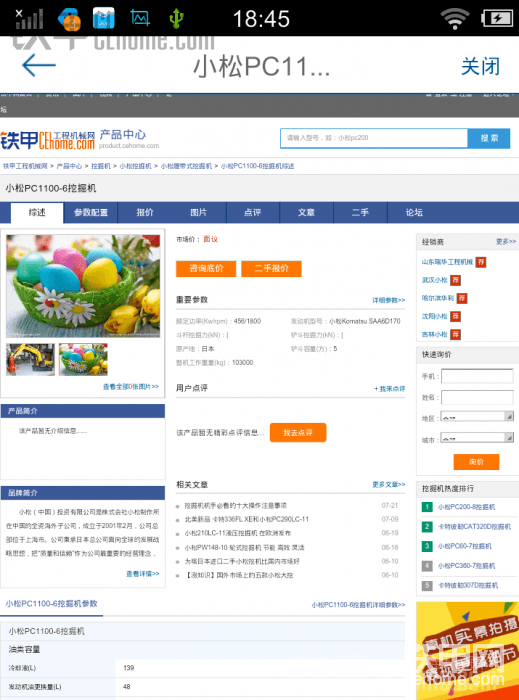Switch to the 报价 tab
Viewport: 519px width, 700px height.
[145, 212]
